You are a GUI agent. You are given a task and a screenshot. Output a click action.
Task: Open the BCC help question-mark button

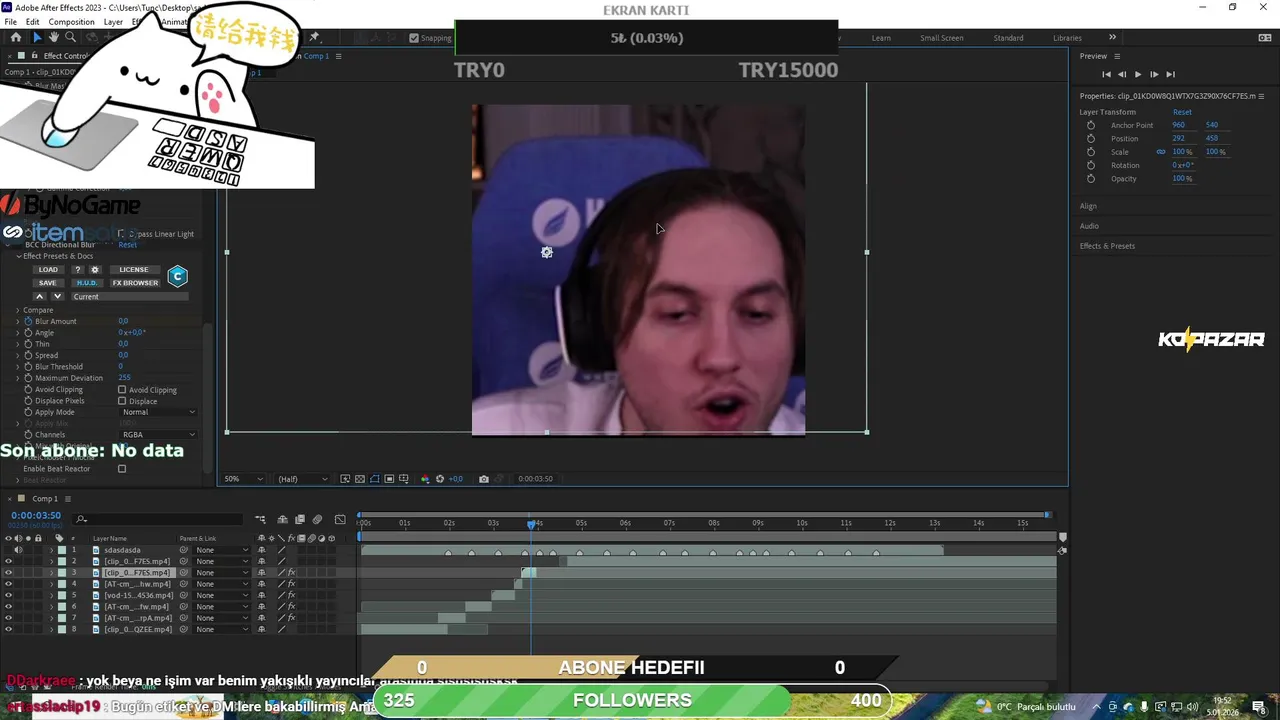(x=77, y=269)
